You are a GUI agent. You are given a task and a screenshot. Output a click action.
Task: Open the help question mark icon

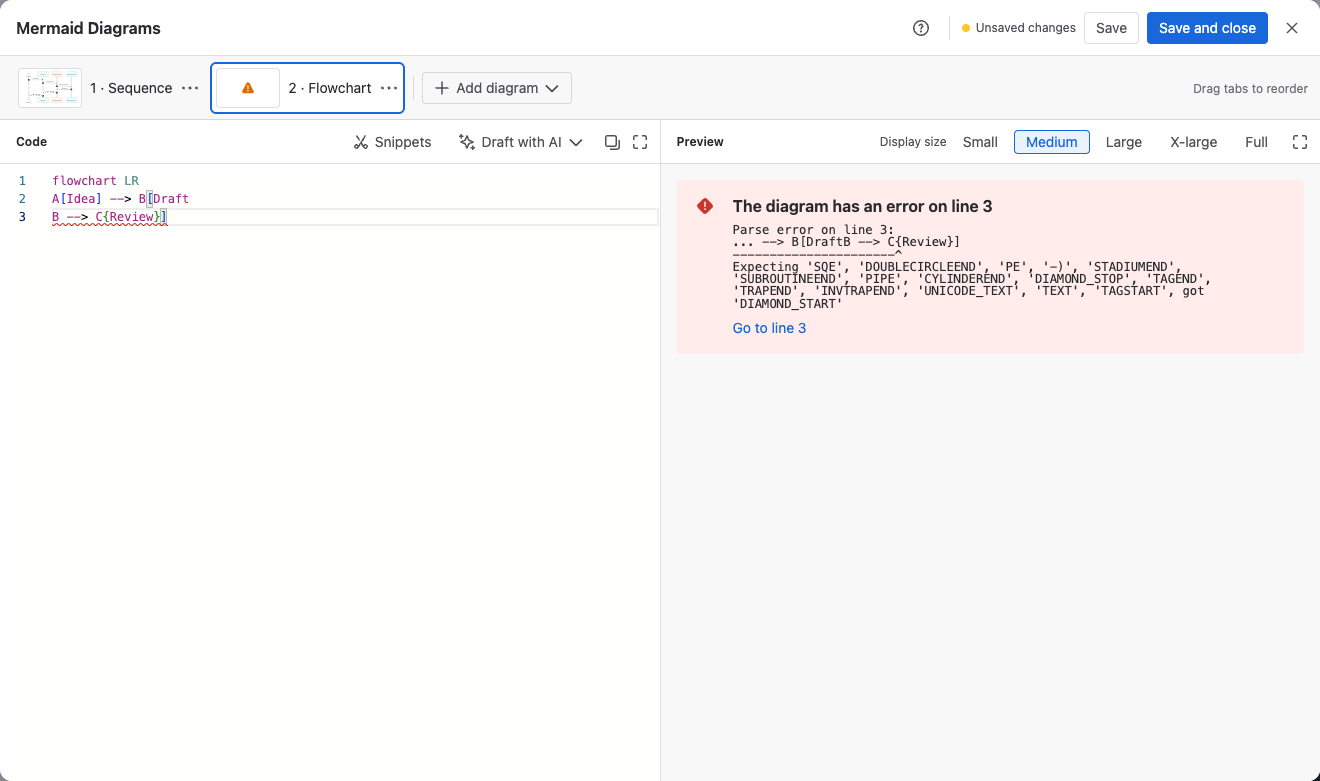pos(921,28)
